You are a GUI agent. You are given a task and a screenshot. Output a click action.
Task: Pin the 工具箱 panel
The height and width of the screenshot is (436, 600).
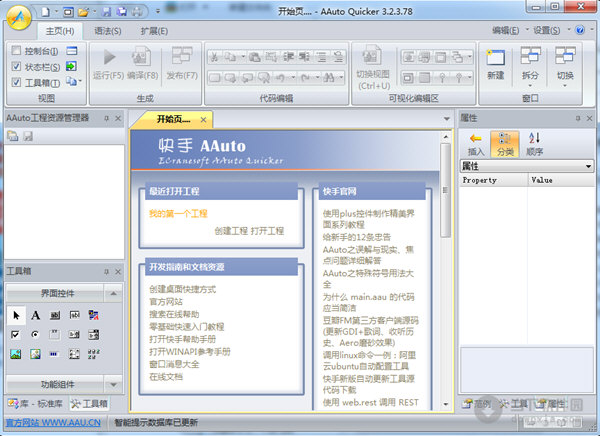pos(106,271)
